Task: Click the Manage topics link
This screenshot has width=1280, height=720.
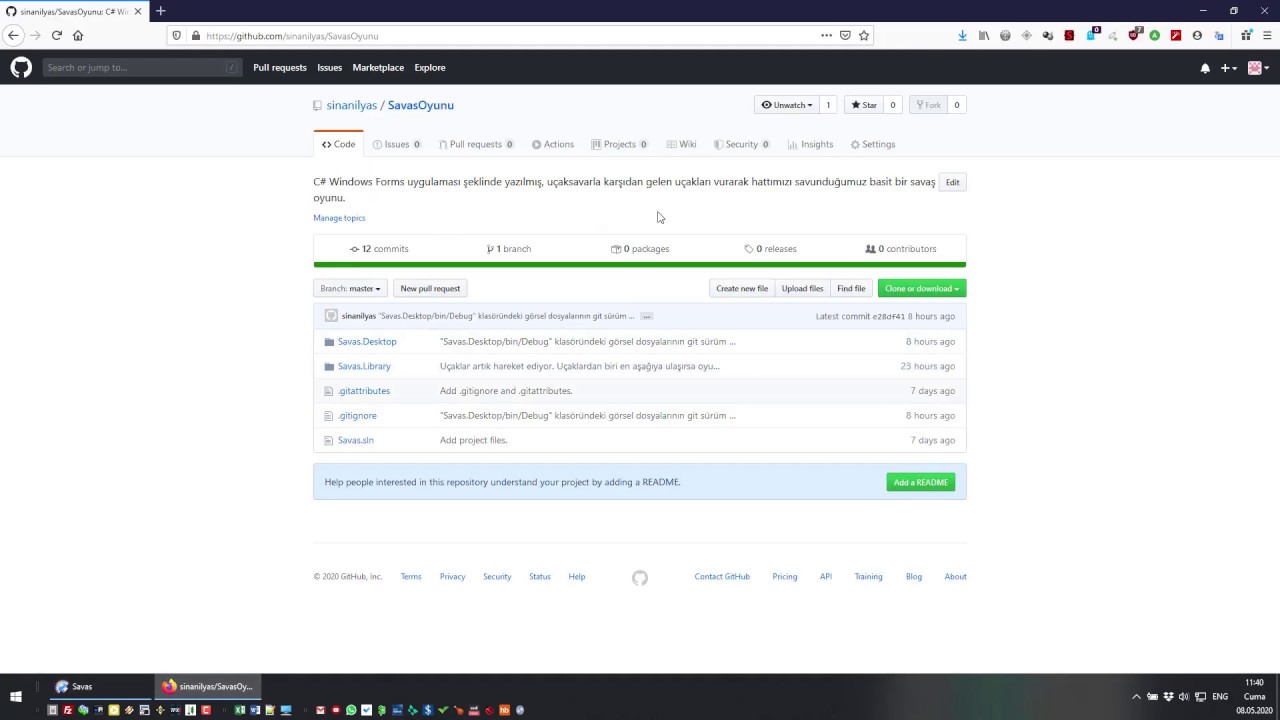Action: coord(339,218)
